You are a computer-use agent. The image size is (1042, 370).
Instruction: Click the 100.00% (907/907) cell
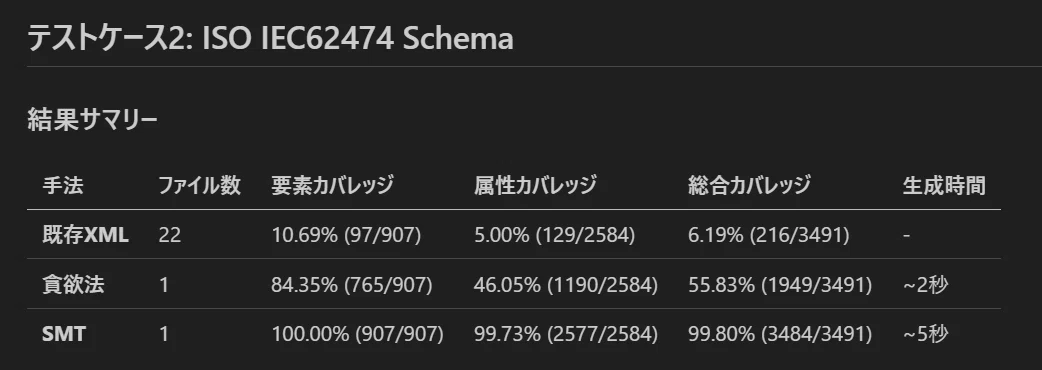pyautogui.click(x=358, y=334)
